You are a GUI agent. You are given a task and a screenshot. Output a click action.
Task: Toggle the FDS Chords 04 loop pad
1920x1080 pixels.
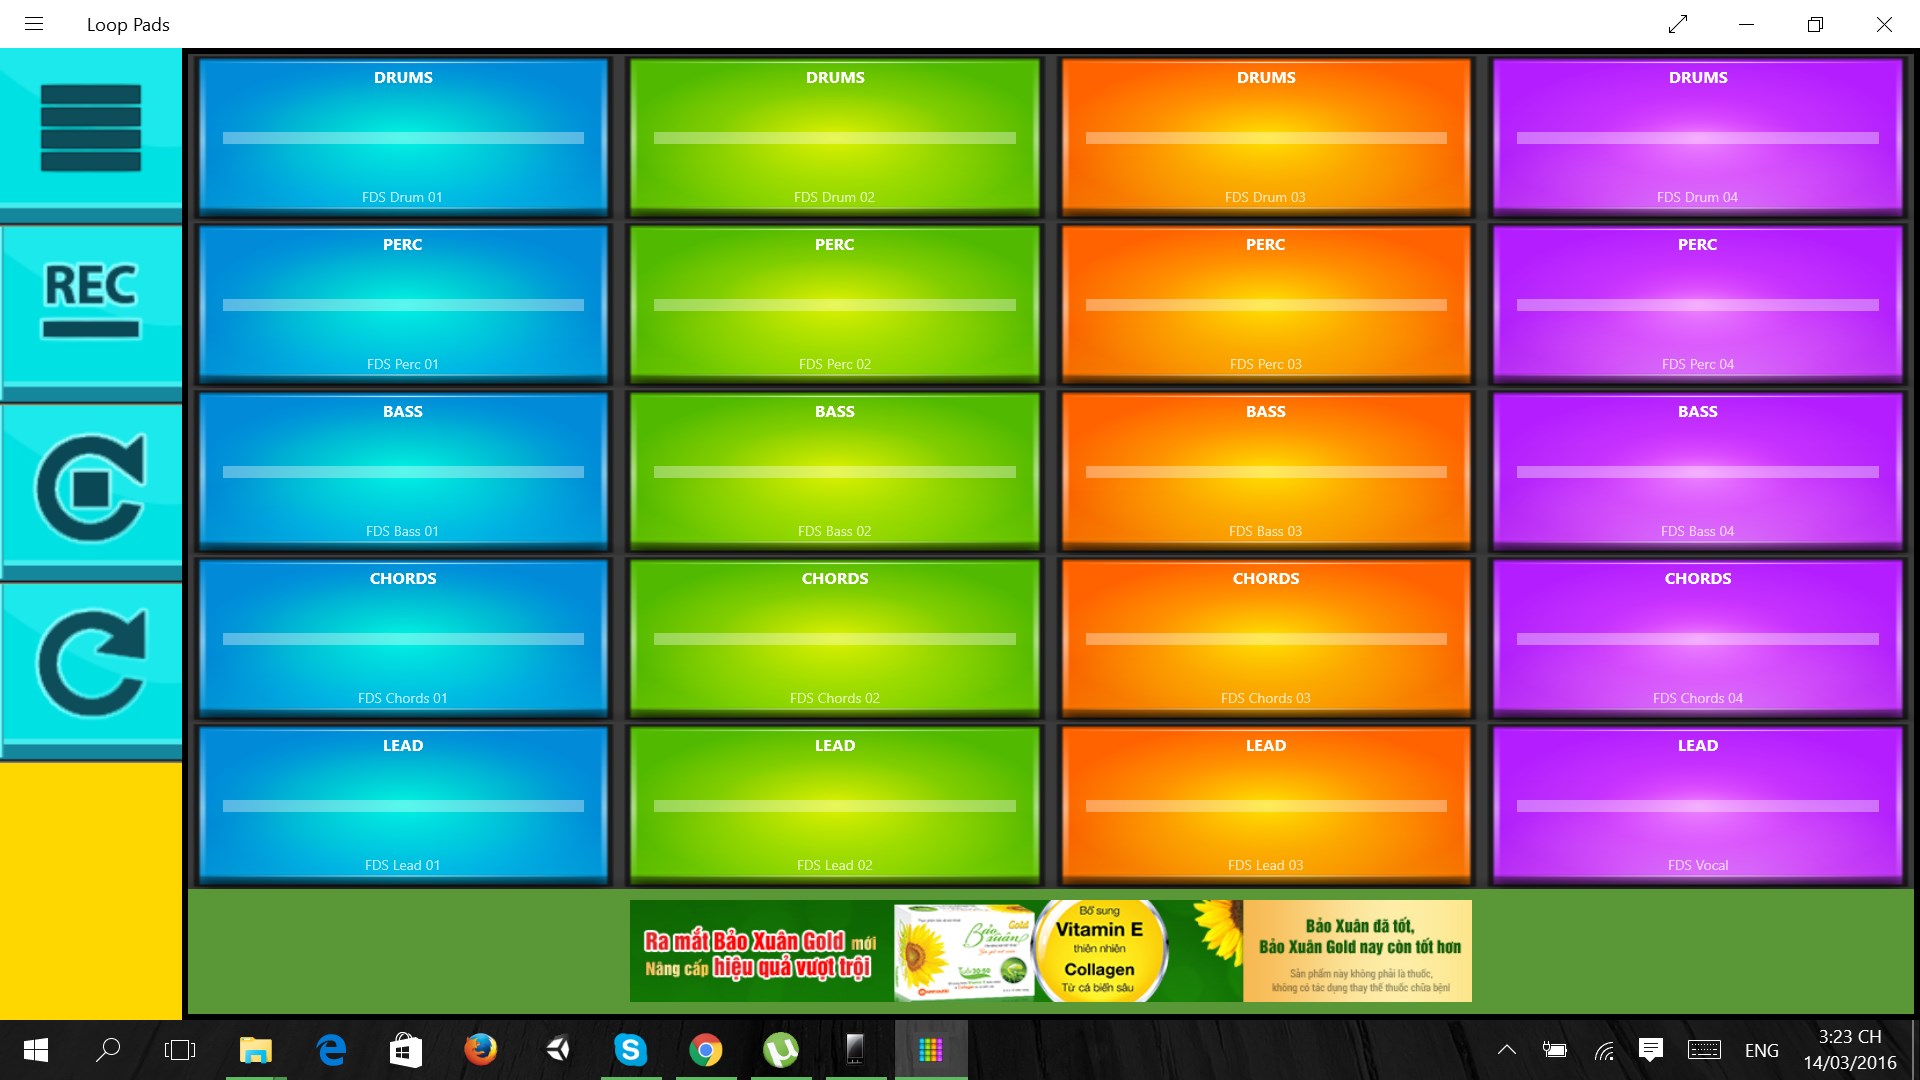1697,637
